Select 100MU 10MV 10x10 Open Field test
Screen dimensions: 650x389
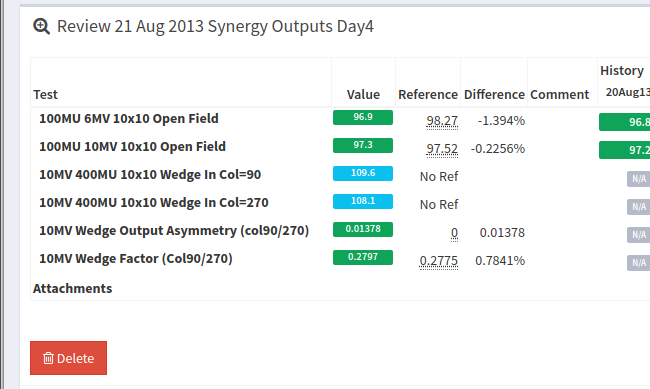pyautogui.click(x=132, y=147)
